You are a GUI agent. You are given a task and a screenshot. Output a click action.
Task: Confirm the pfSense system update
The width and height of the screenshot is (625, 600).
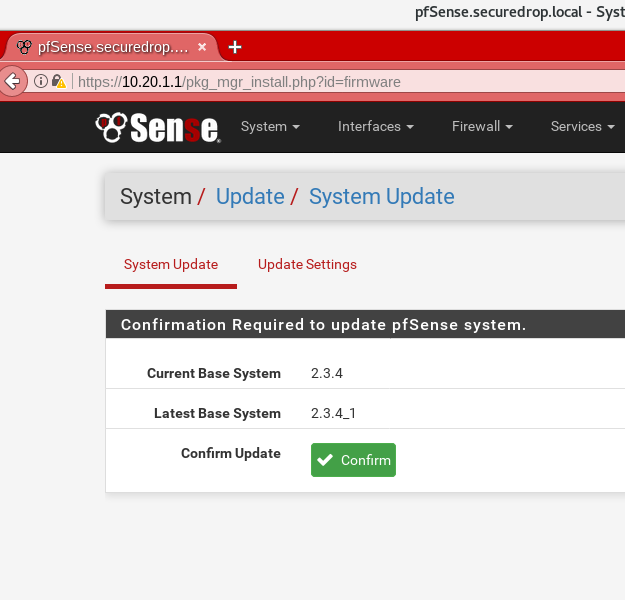(353, 460)
